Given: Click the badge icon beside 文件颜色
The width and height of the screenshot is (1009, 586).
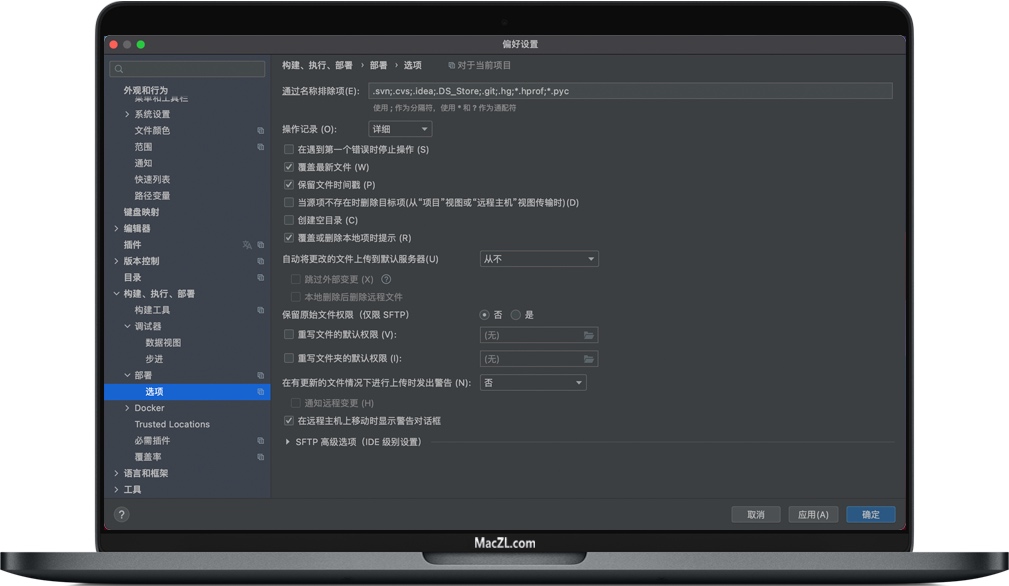Looking at the screenshot, I should [x=260, y=130].
